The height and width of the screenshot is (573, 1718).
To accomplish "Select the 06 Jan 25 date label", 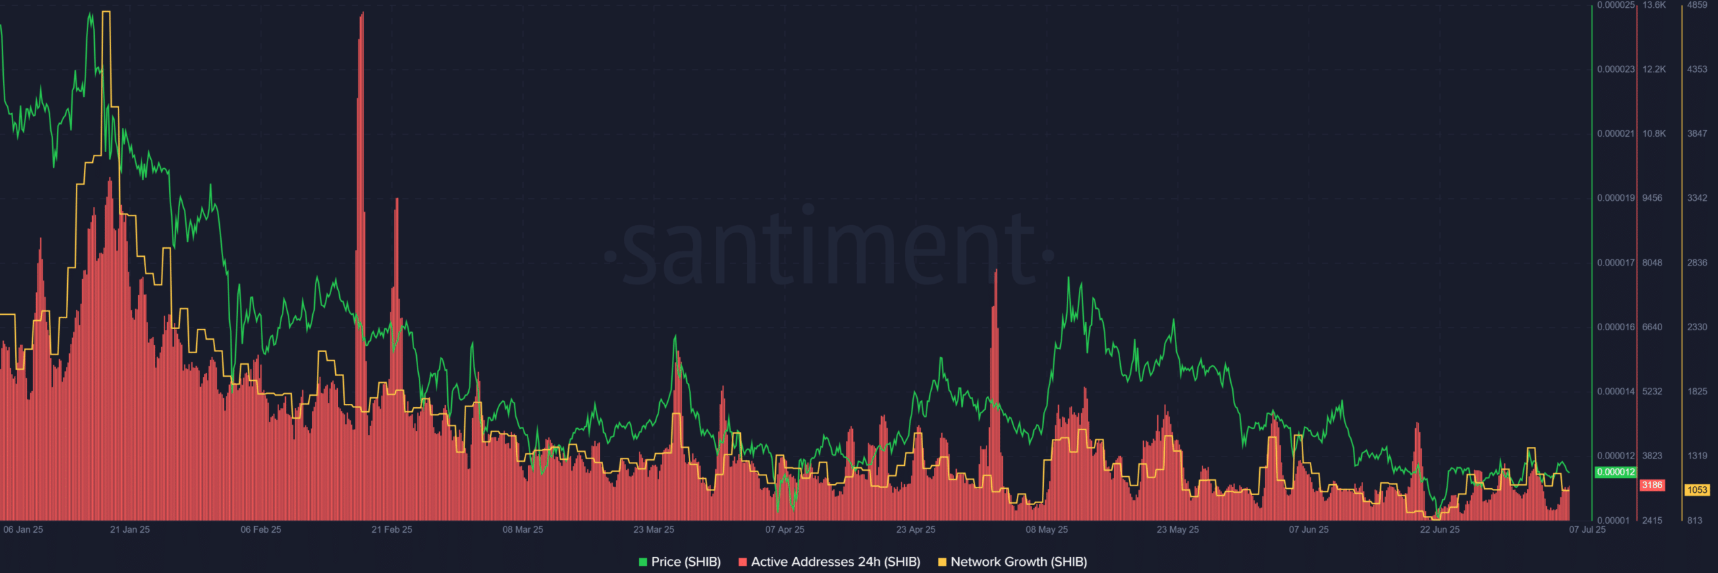I will click(x=23, y=530).
